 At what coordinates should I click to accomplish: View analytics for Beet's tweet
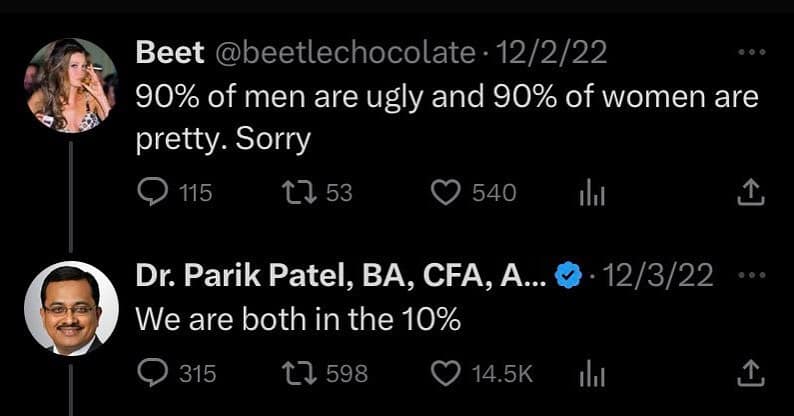coord(593,193)
